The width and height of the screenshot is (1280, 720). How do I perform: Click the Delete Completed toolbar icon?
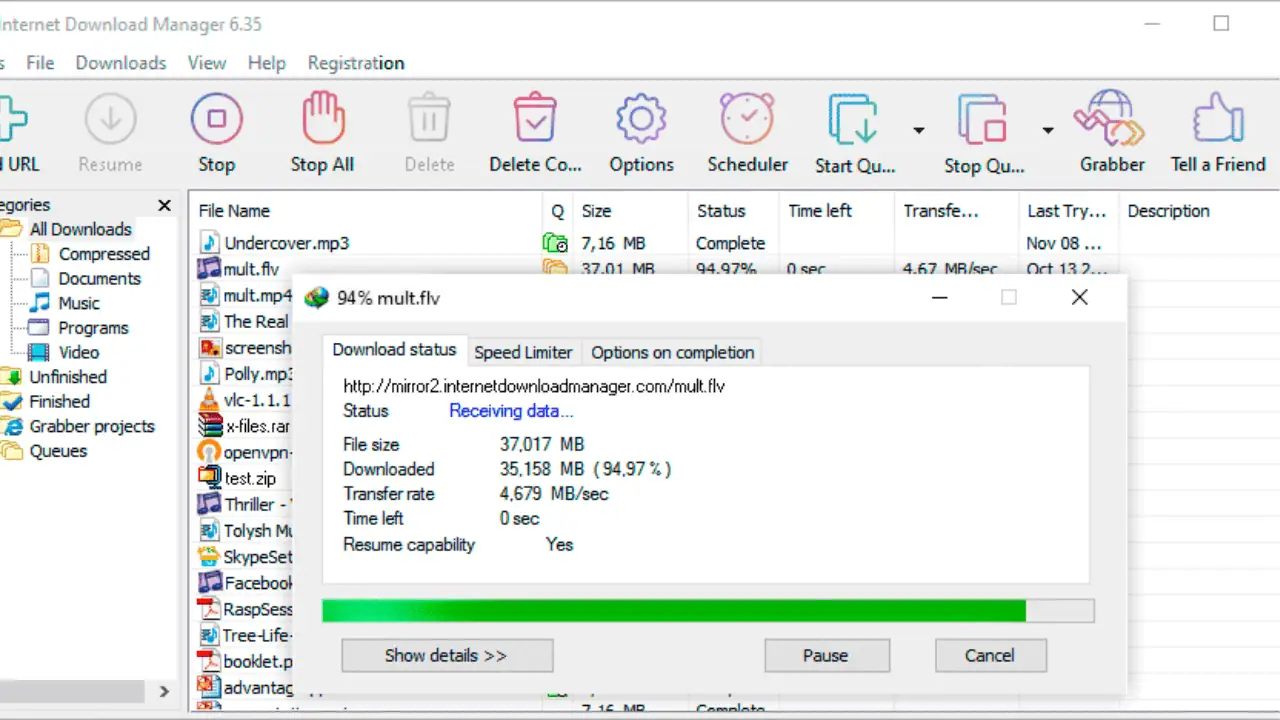point(535,119)
